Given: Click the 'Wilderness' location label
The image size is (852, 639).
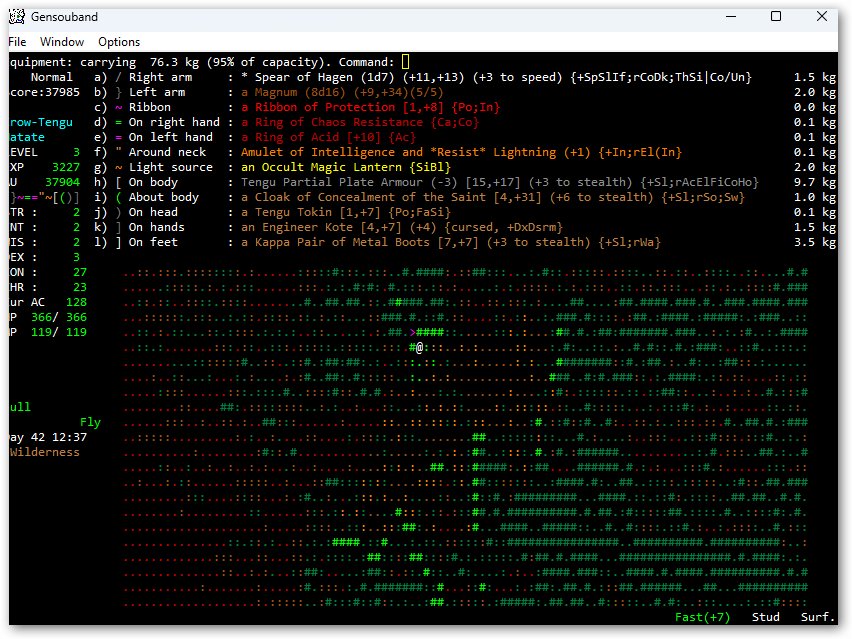Looking at the screenshot, I should pos(44,452).
